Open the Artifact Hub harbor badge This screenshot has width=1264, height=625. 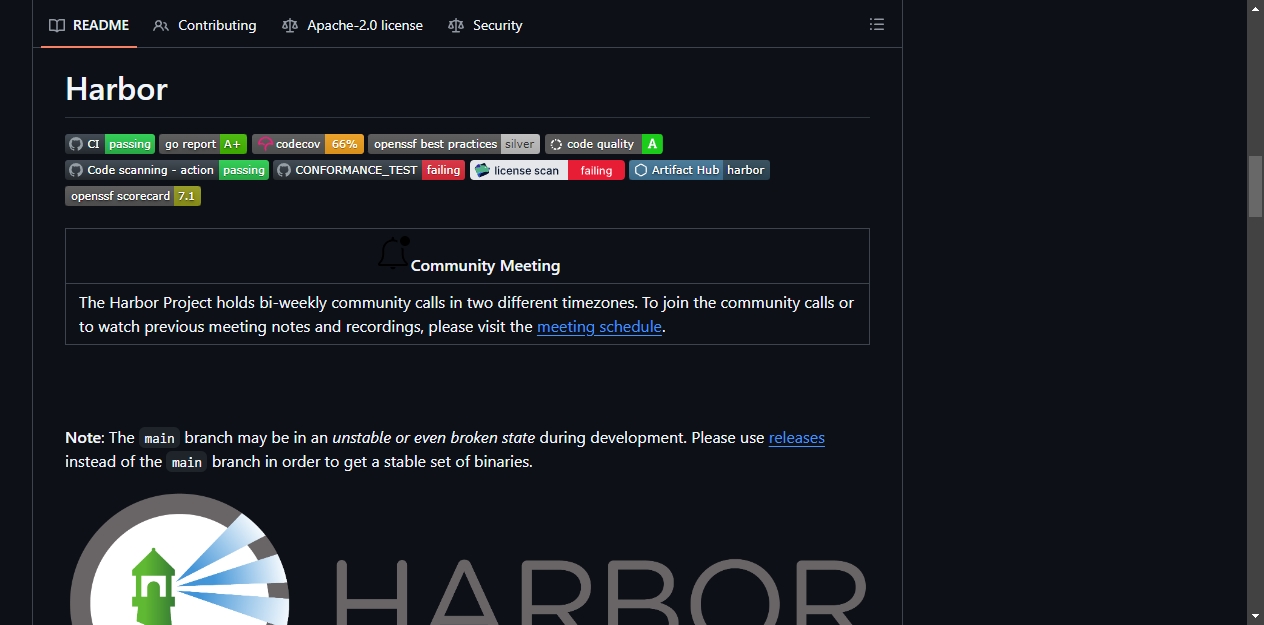pyautogui.click(x=699, y=170)
